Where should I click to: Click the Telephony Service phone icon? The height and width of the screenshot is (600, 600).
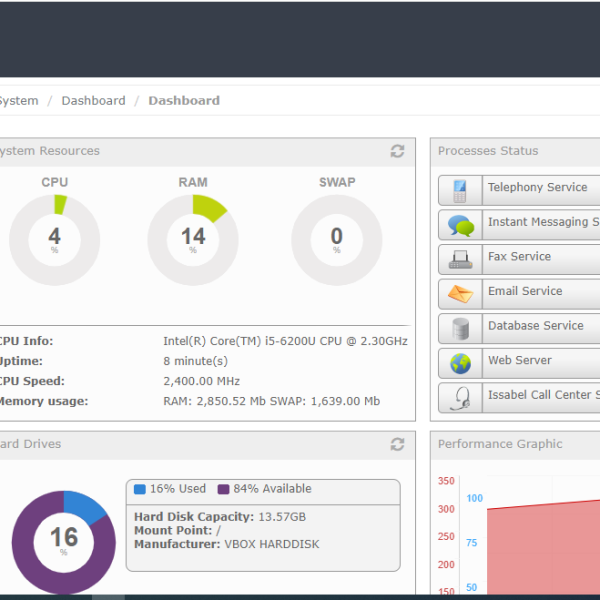pos(460,190)
